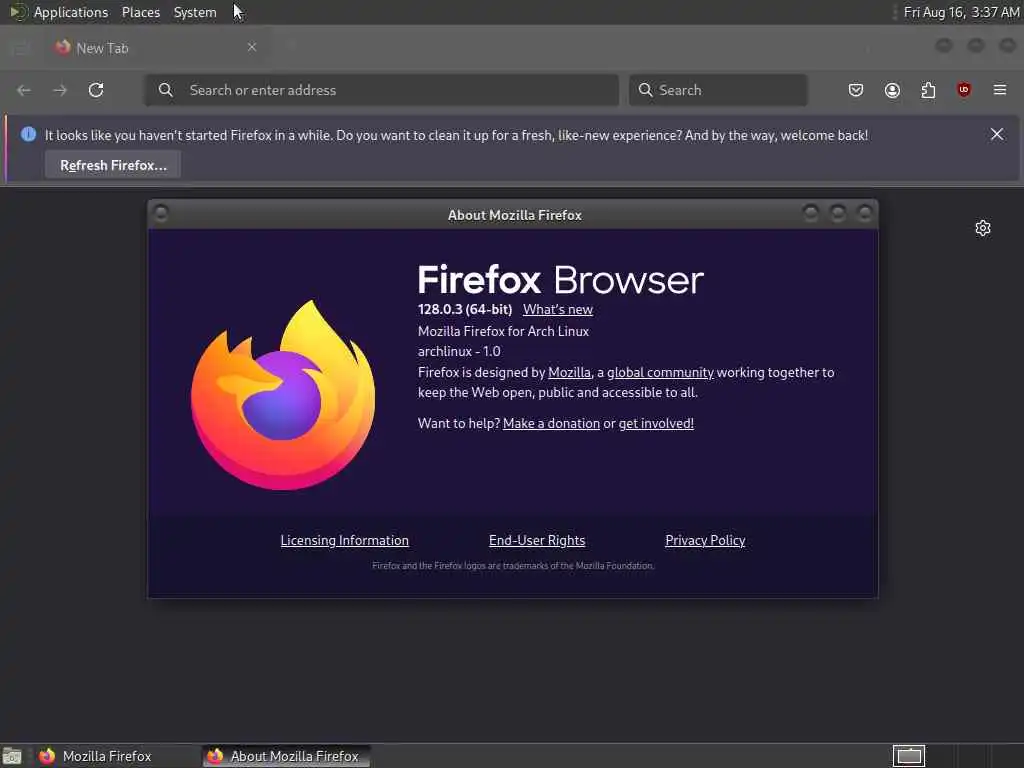Open the uBlock Origin shield icon

point(964,90)
